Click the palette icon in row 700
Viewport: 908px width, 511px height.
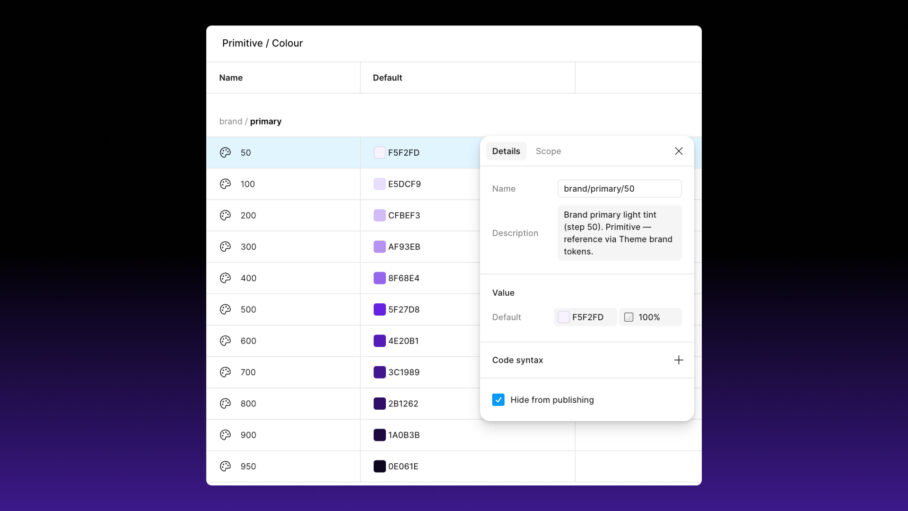pyautogui.click(x=225, y=372)
